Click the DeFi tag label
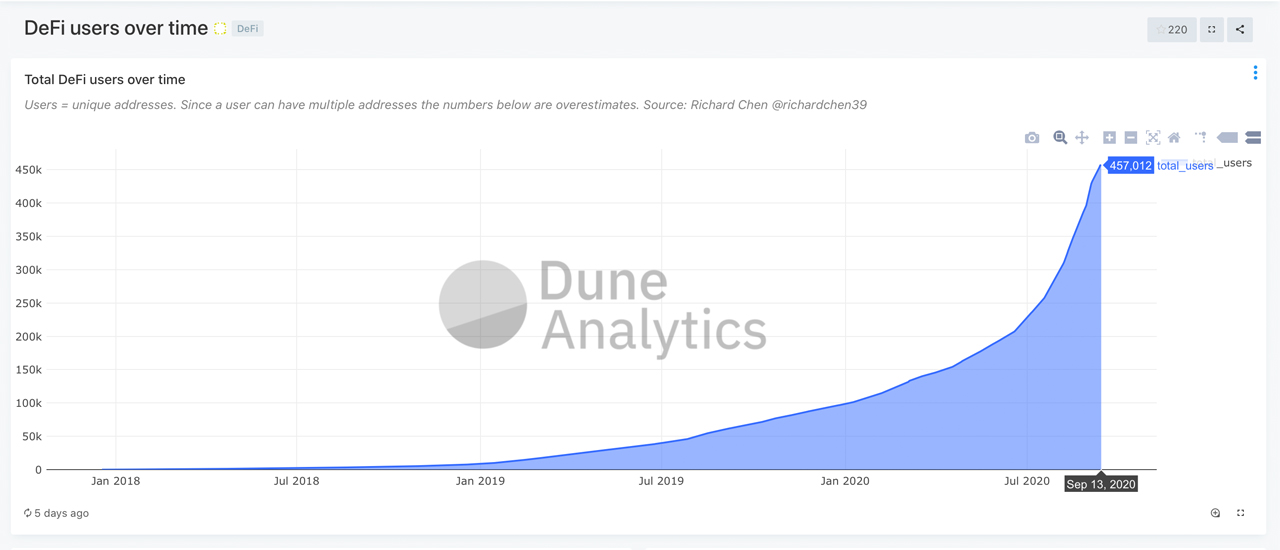 pos(248,29)
